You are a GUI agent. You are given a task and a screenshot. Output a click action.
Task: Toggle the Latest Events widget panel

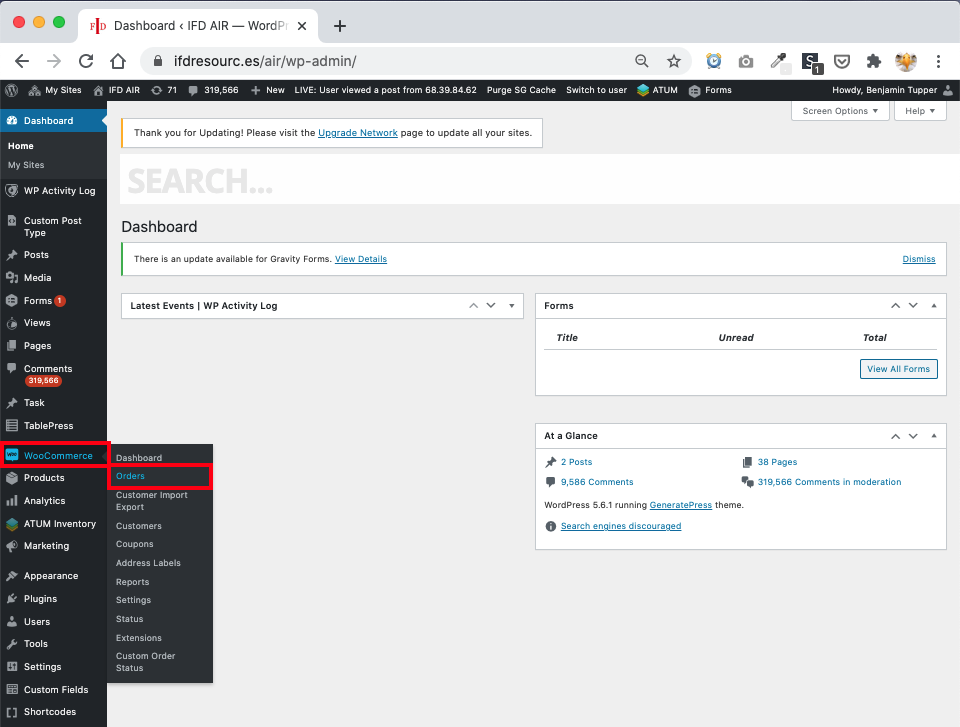coord(512,306)
